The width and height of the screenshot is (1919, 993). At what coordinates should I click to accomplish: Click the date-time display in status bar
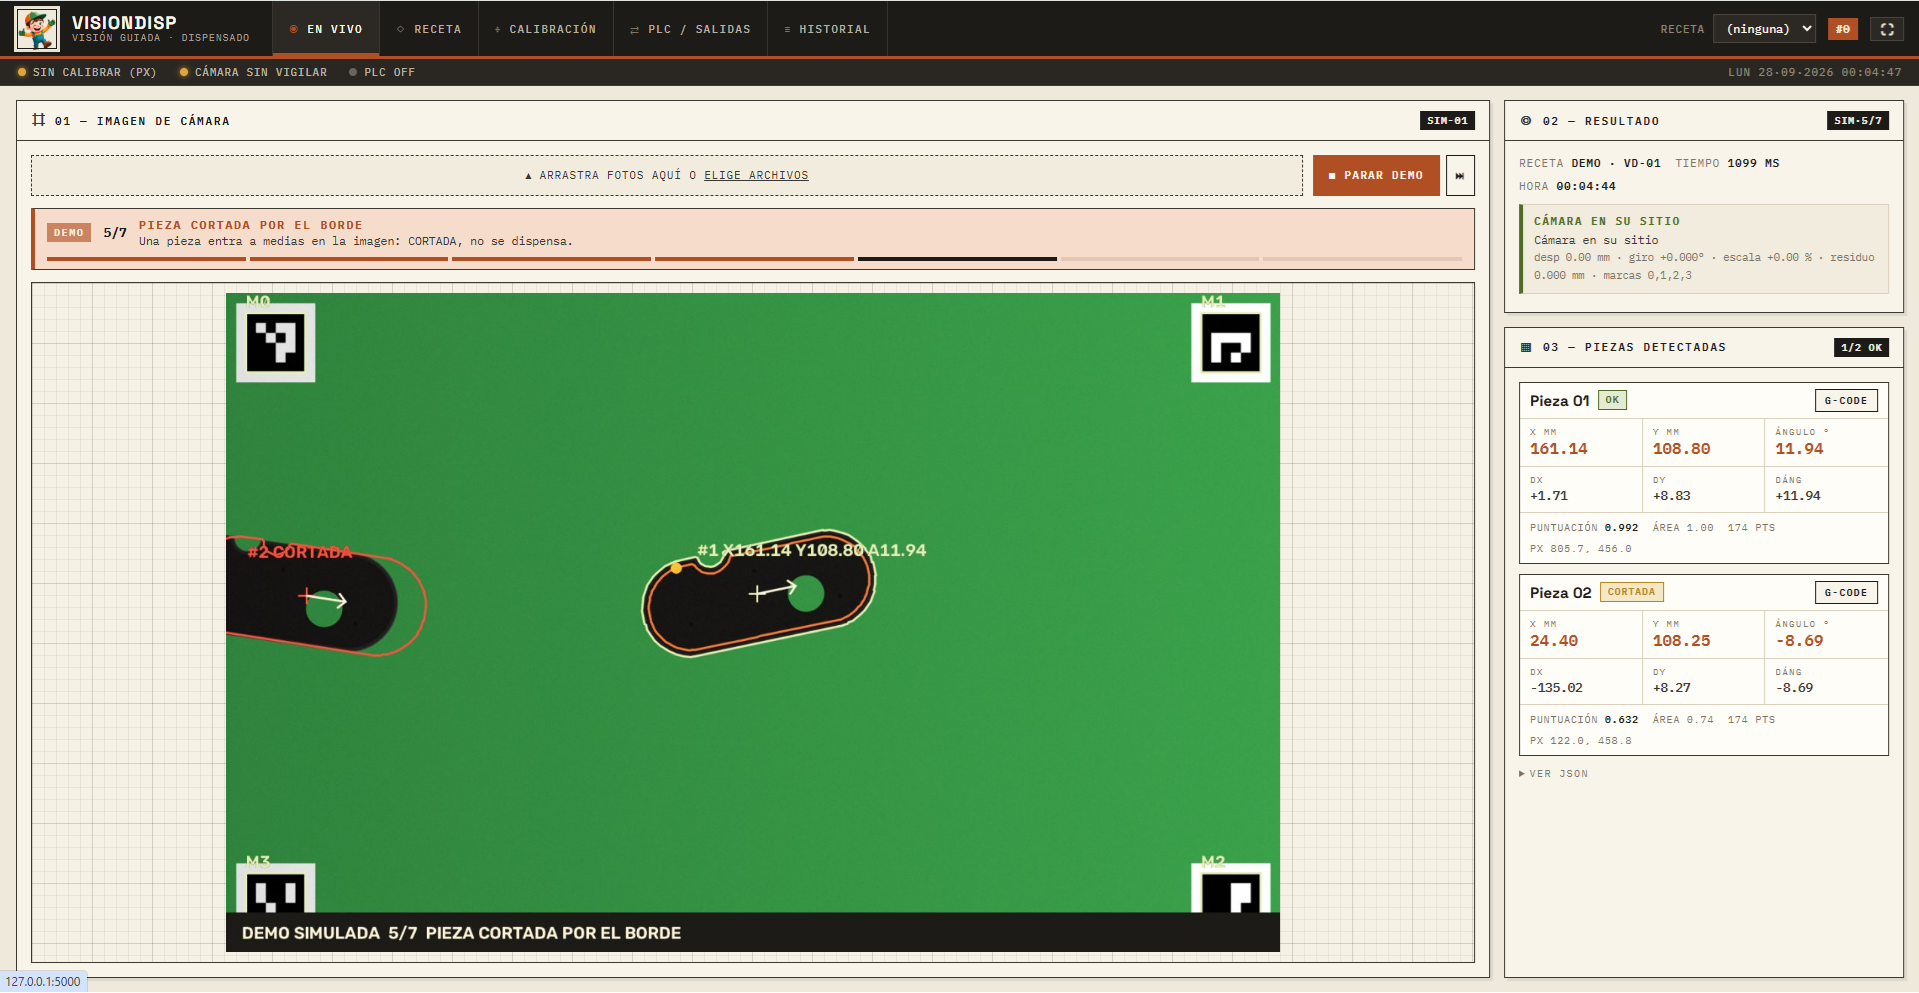[1815, 72]
